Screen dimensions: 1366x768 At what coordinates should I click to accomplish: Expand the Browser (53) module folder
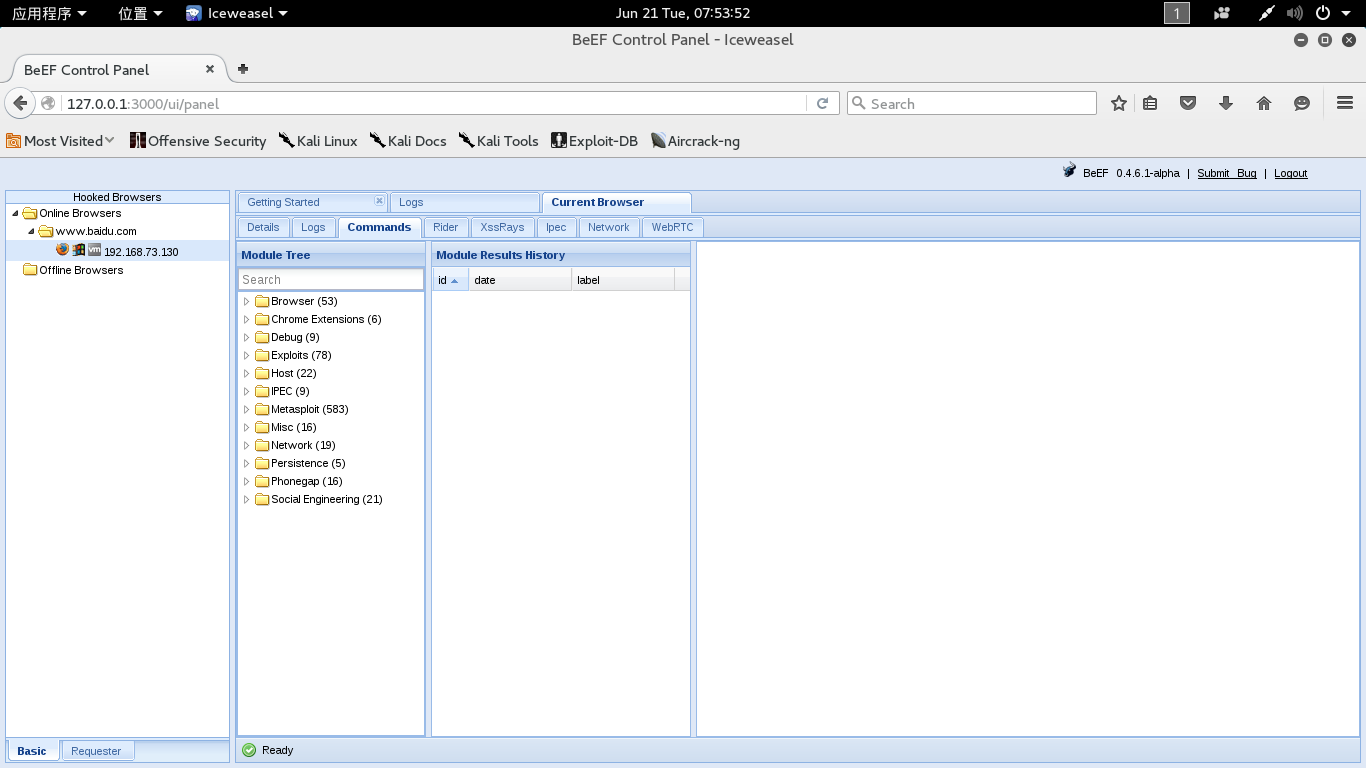[247, 301]
